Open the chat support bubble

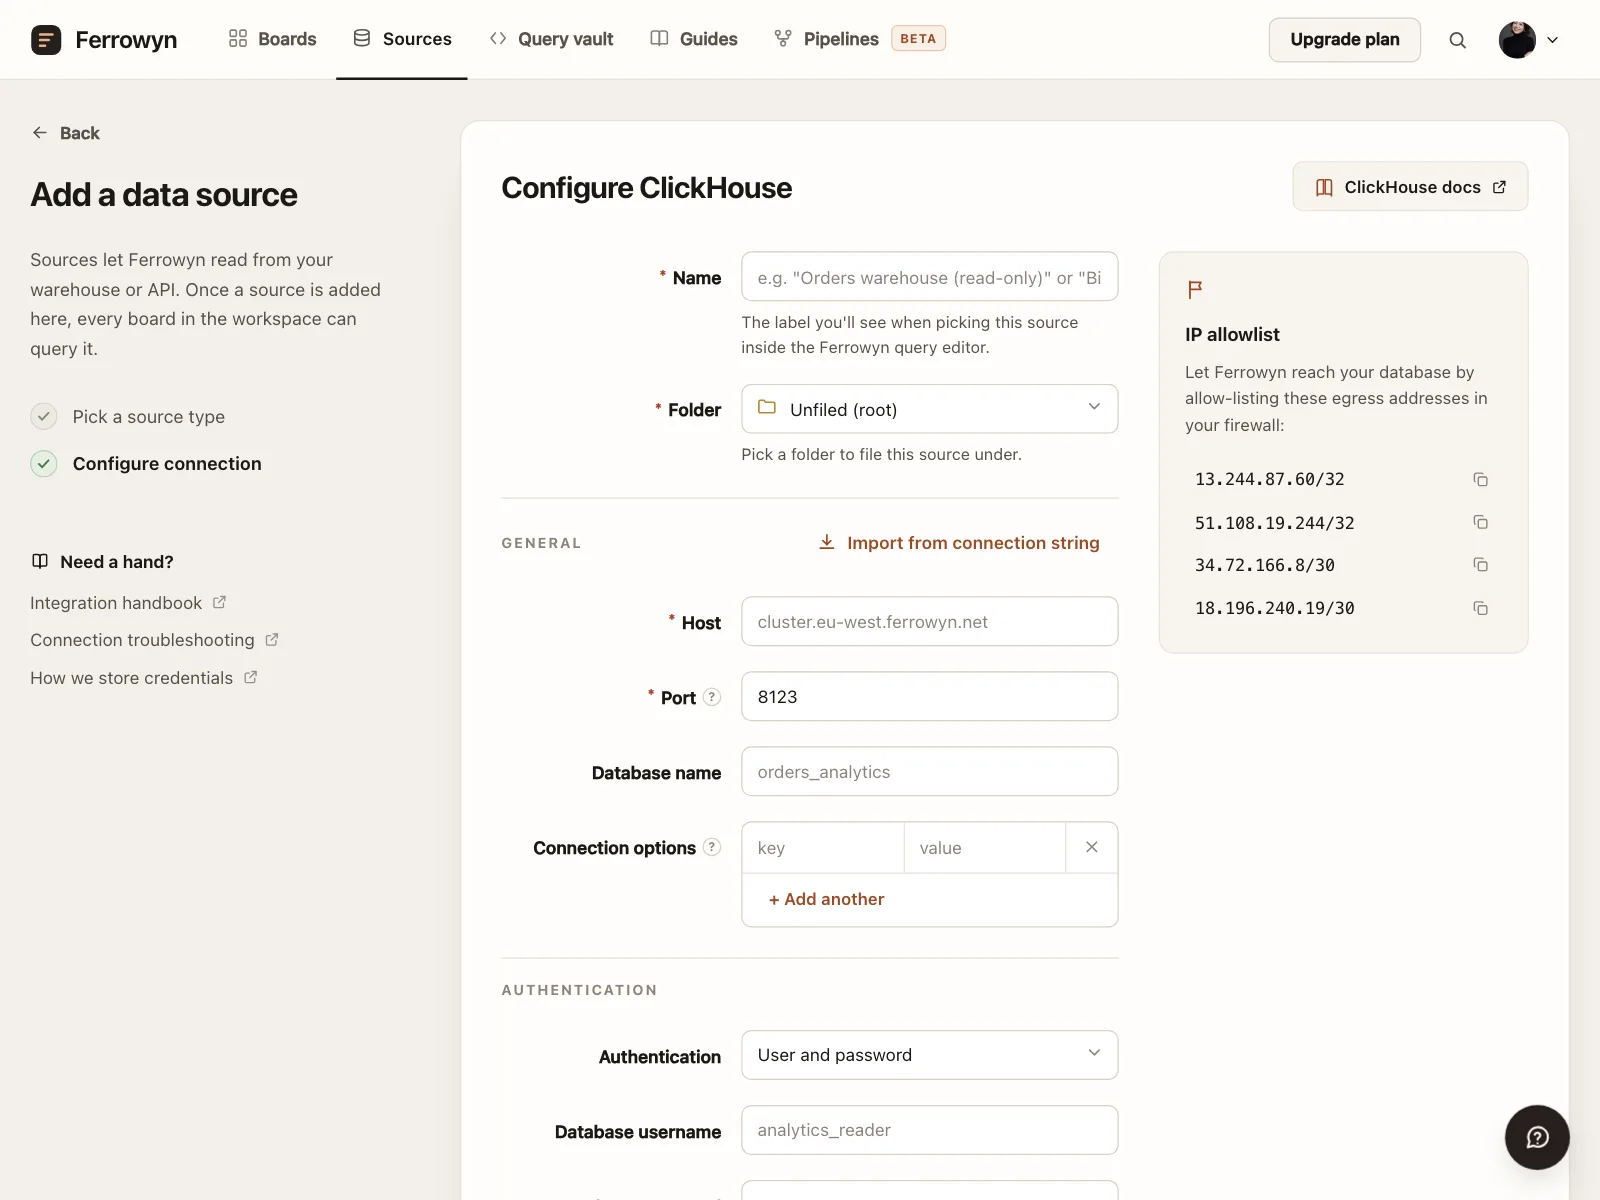pyautogui.click(x=1537, y=1137)
